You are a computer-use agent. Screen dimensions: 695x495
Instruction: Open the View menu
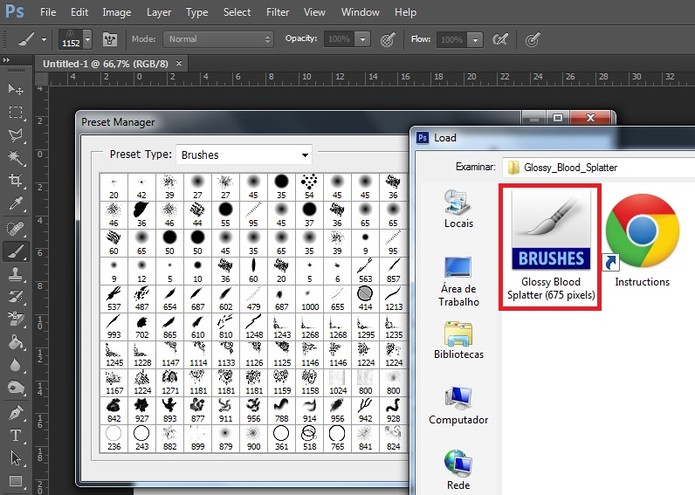[x=314, y=12]
